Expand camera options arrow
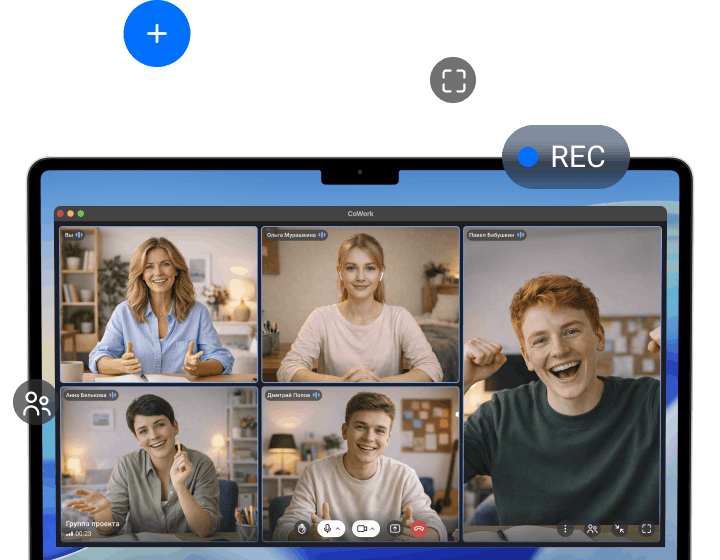Screen dimensions: 720x560 (373, 528)
